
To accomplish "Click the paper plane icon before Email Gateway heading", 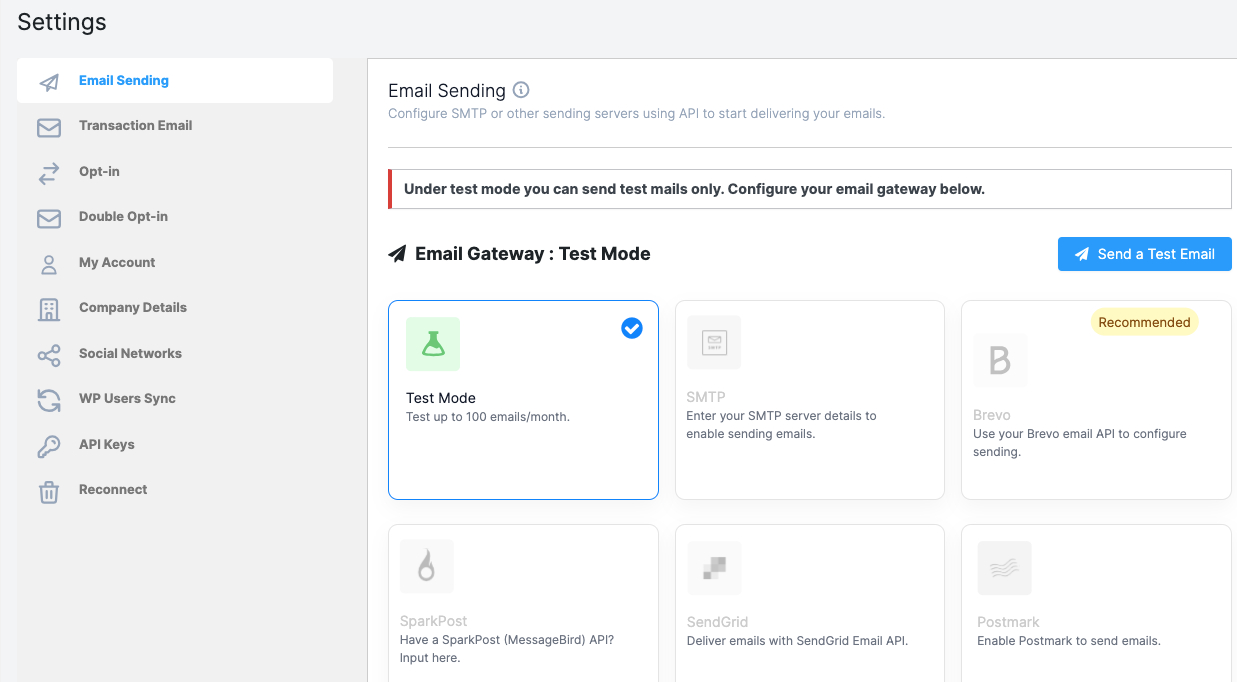I will tap(397, 254).
